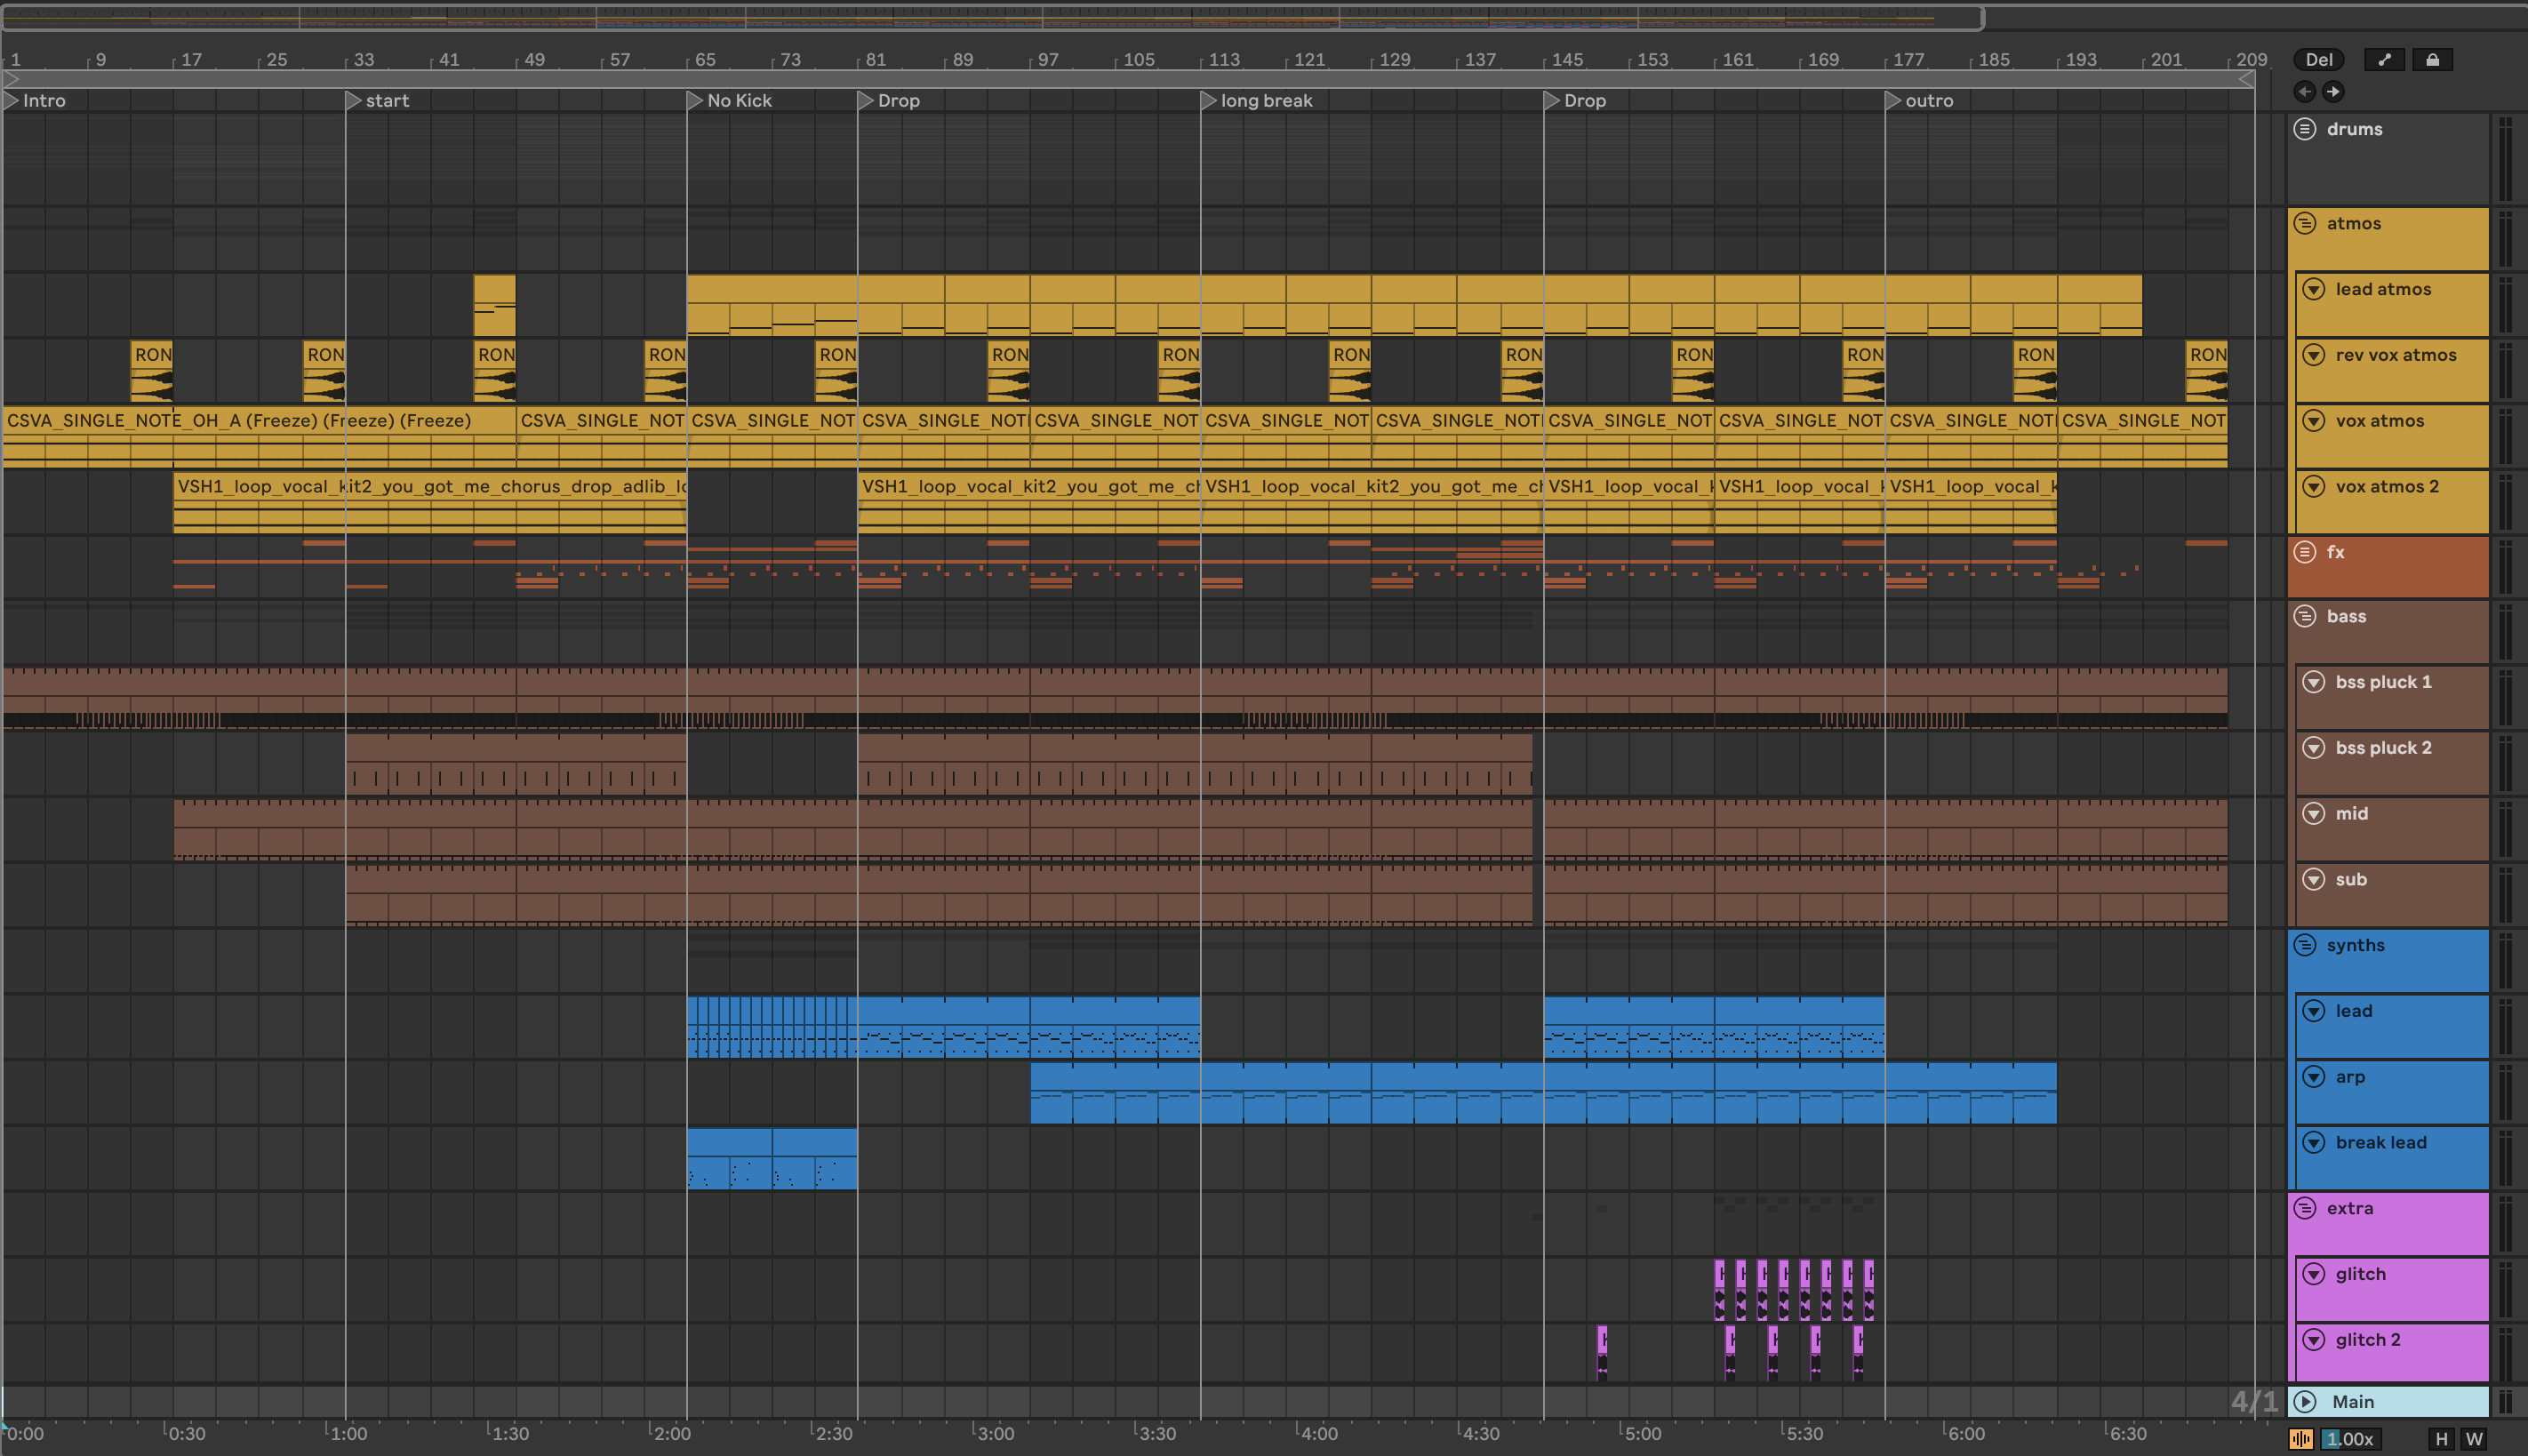Toggle the automation mode icon
Screen dimensions: 2528x1456
[x=2384, y=60]
